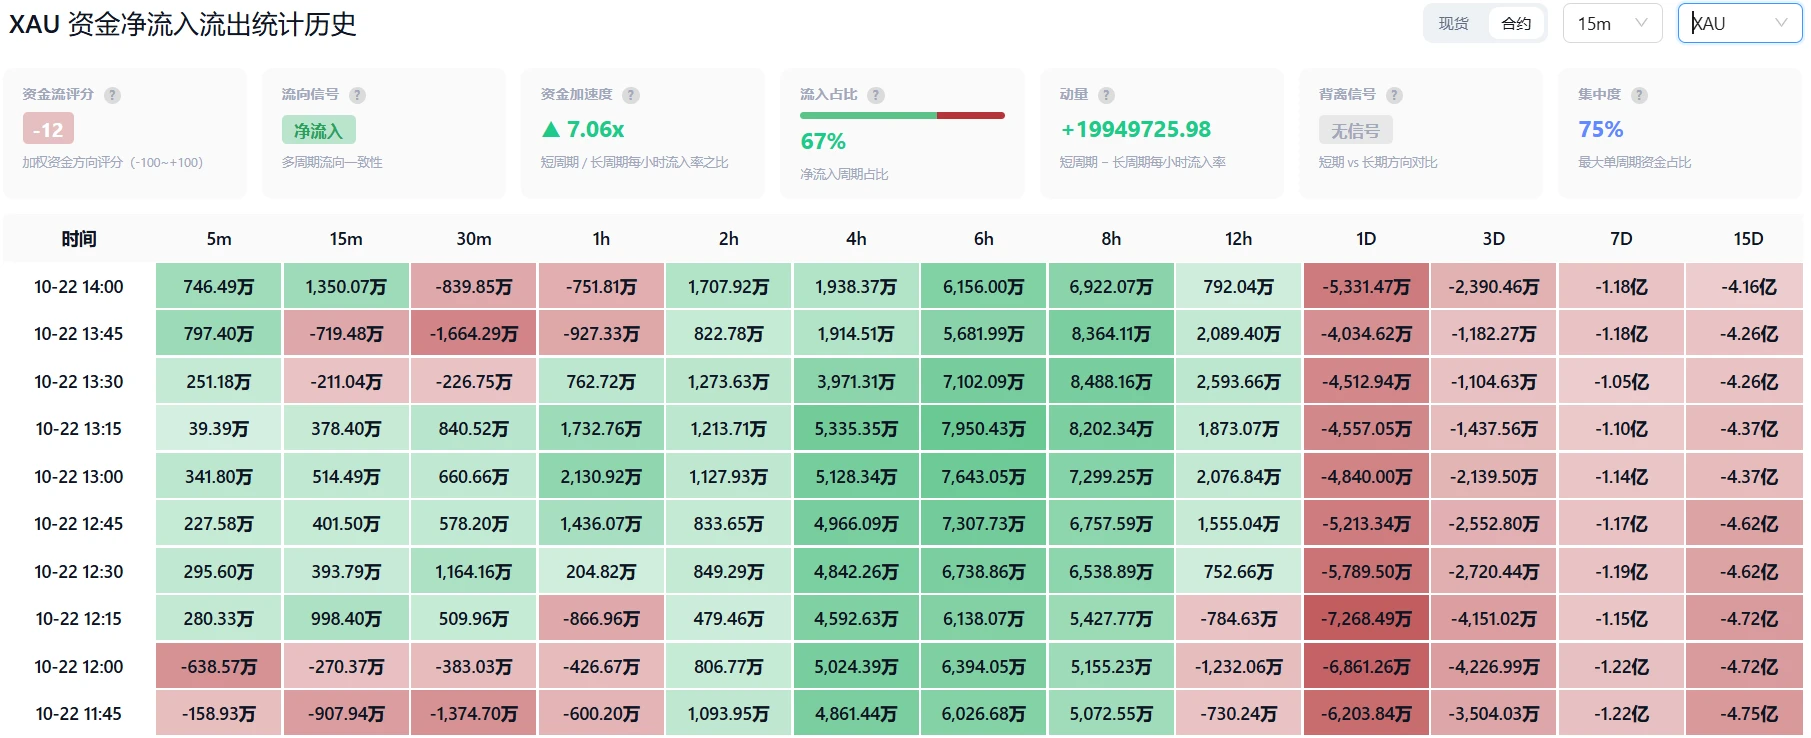The image size is (1811, 738).
Task: Click the 时间 column header
Action: (79, 239)
